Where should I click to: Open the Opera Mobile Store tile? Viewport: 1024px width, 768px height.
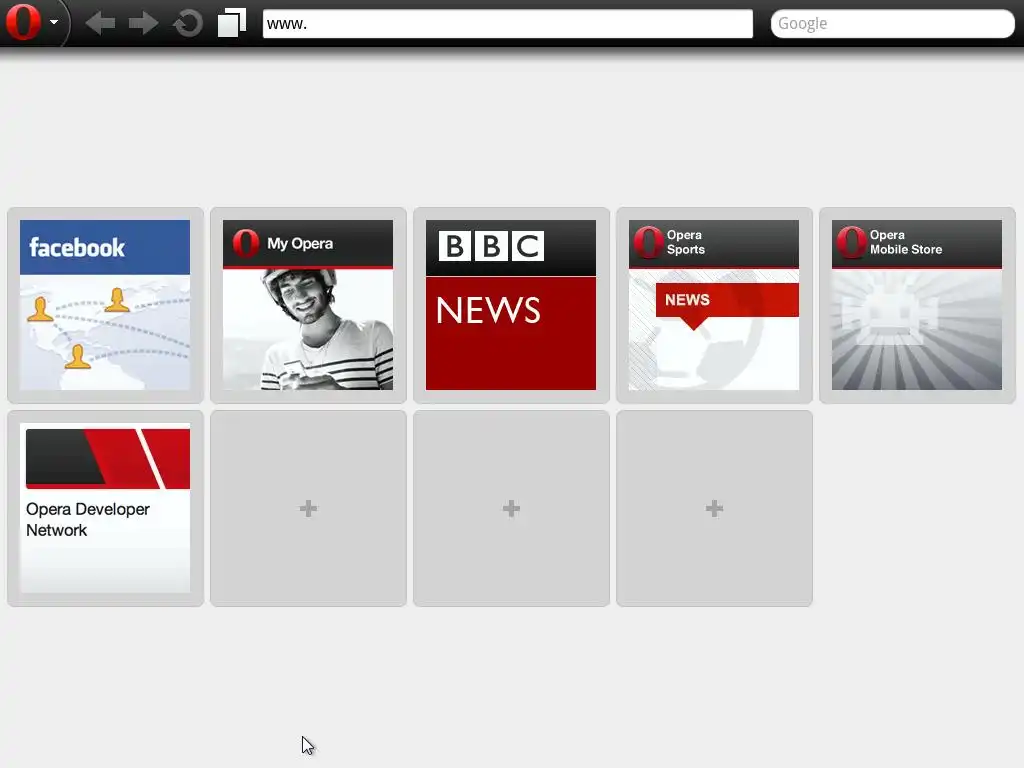point(918,305)
